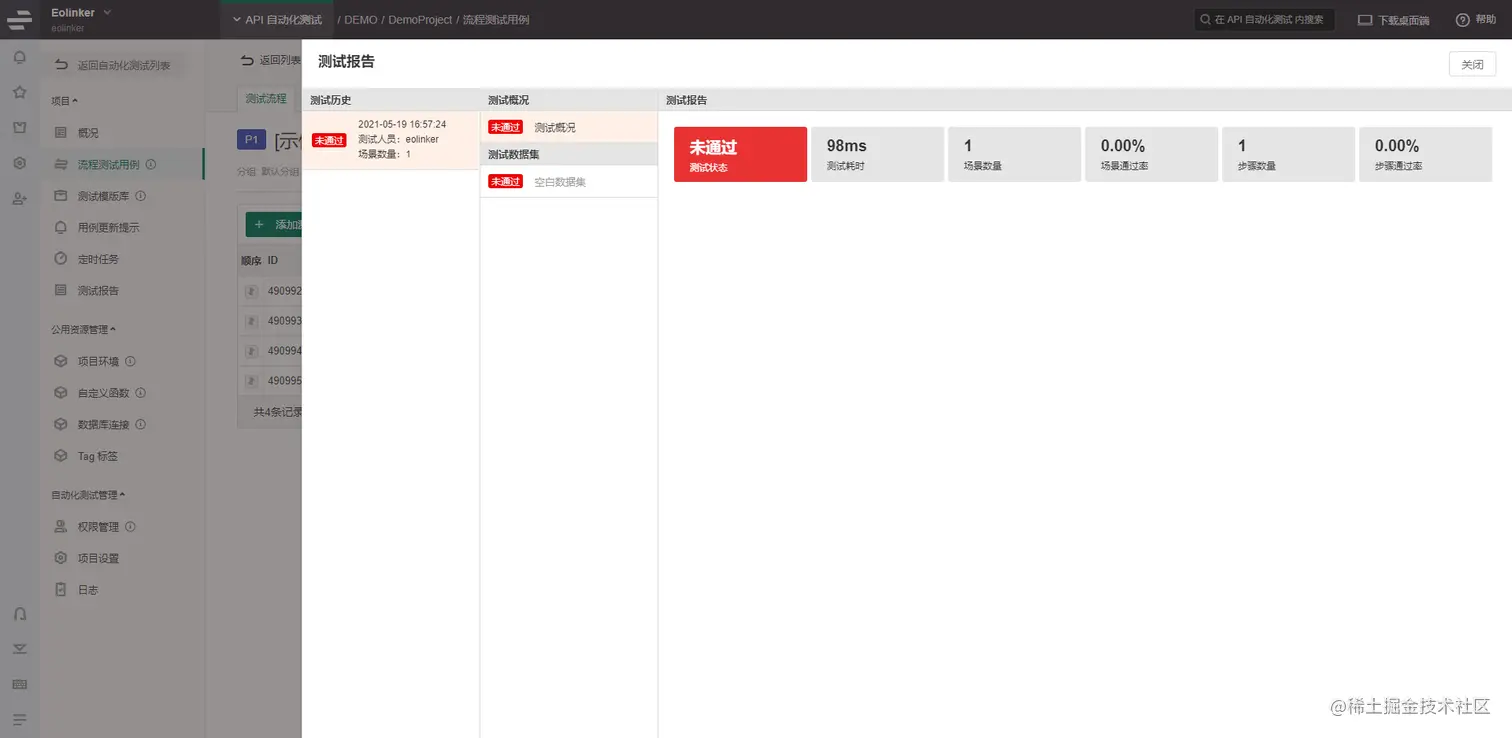Screen dimensions: 1512x738
Task: Click info icon beside 测试模板库
Action: pyautogui.click(x=140, y=196)
